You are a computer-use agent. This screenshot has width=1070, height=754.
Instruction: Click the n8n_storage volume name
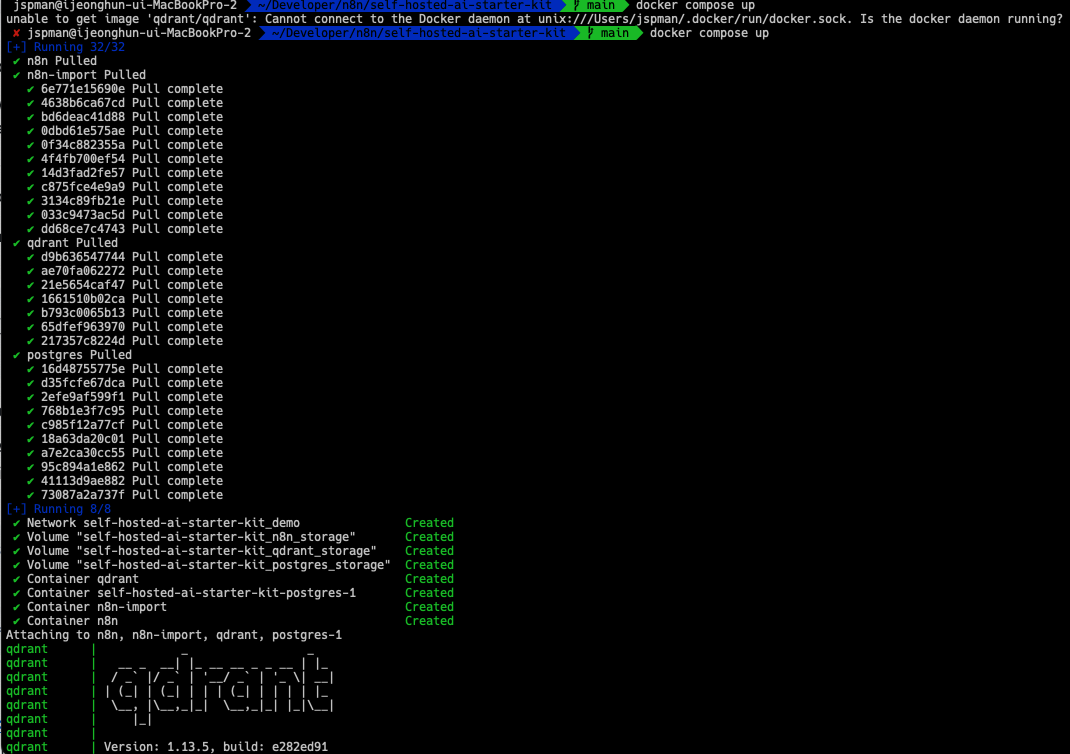216,537
